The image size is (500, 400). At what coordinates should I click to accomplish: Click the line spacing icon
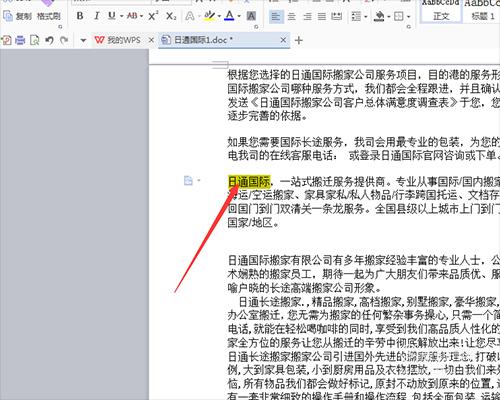tap(356, 16)
